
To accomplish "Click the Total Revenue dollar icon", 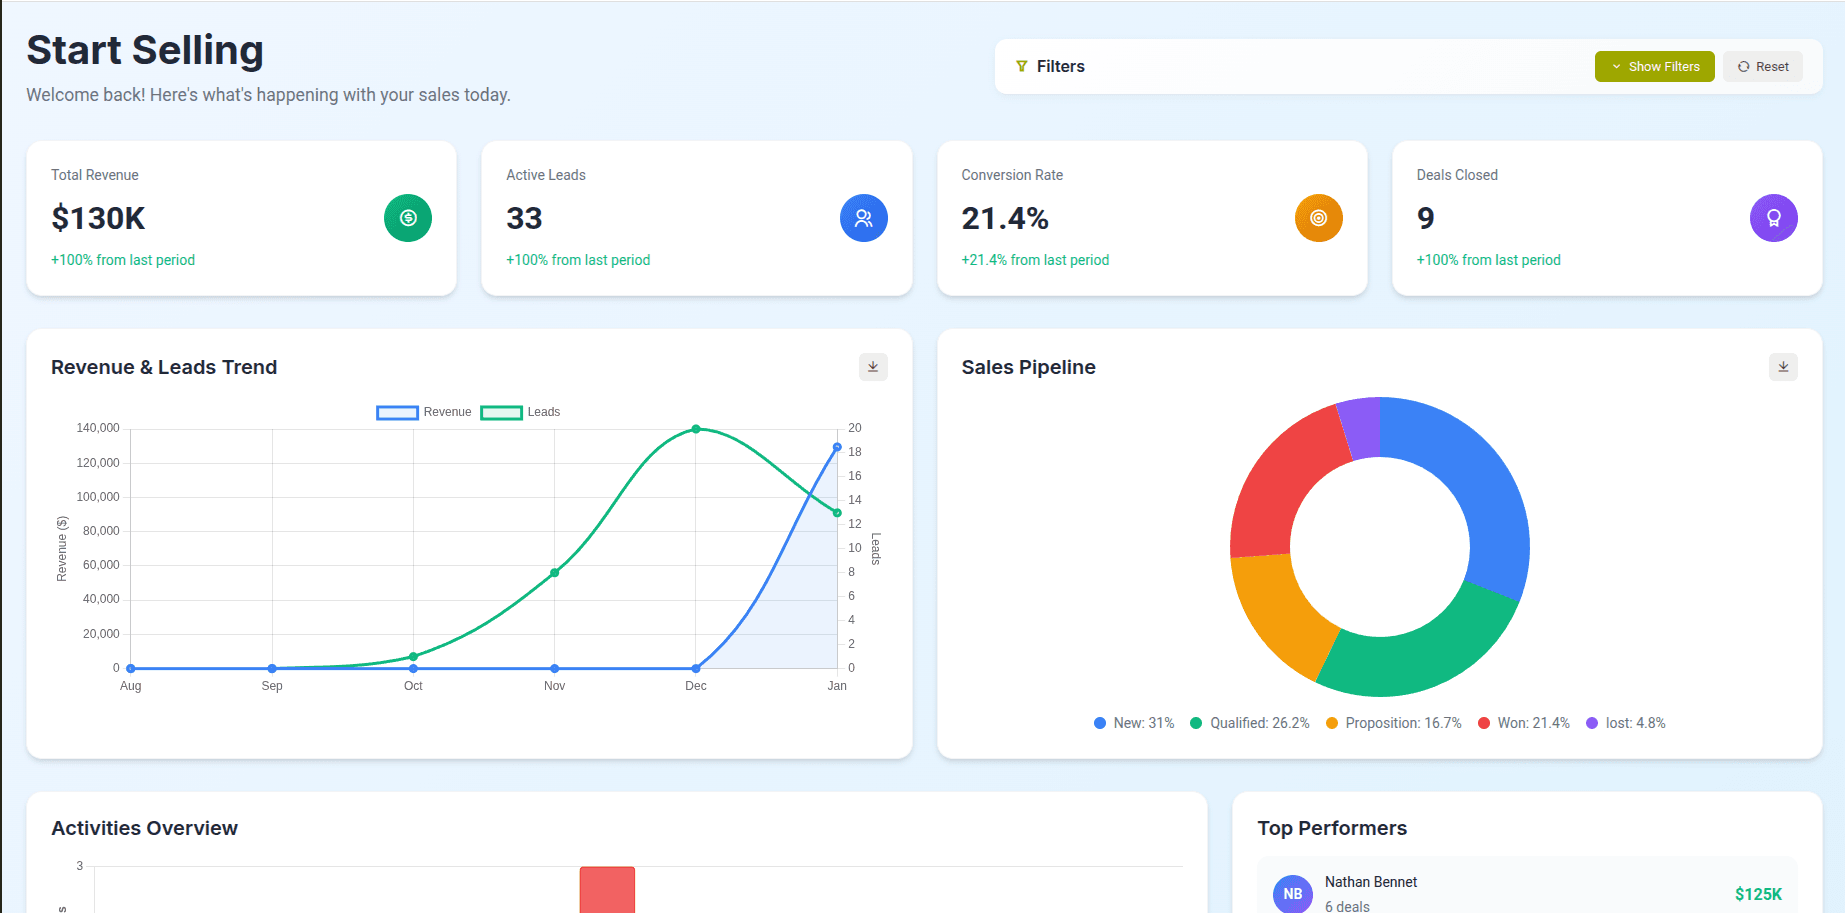I will [x=408, y=218].
